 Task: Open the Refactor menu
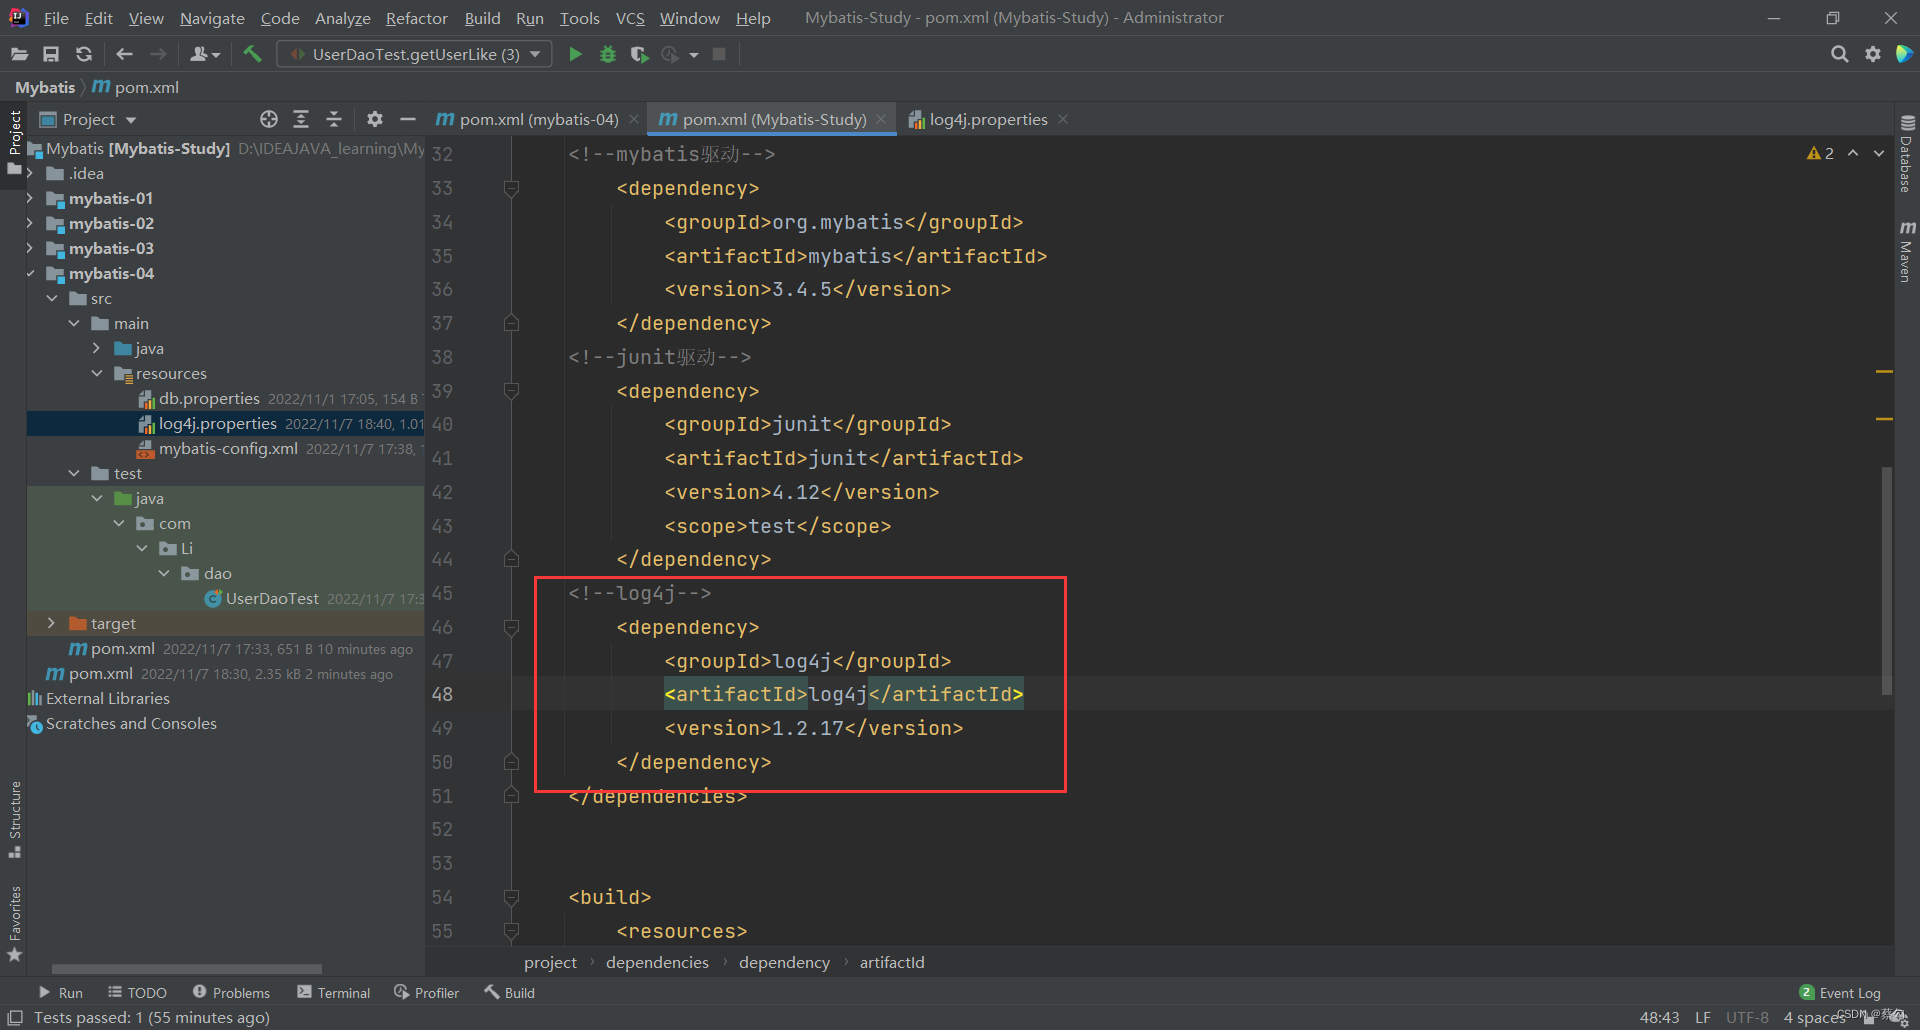pos(416,18)
